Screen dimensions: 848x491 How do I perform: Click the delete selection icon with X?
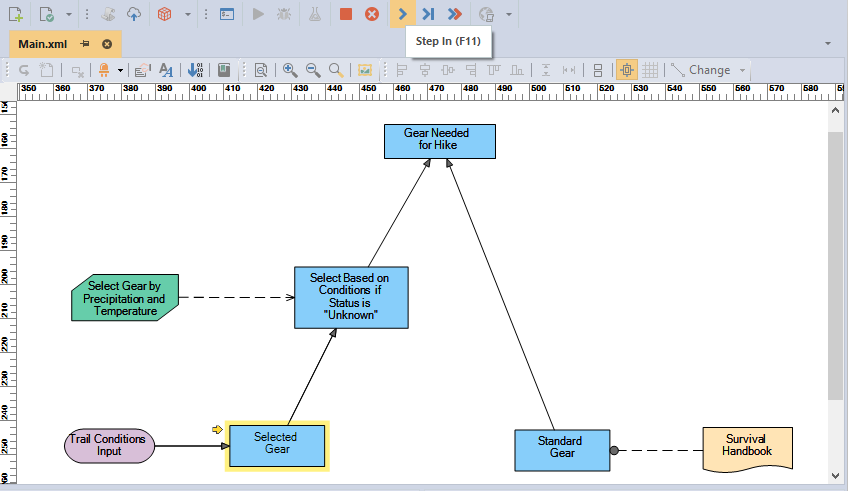coord(77,70)
